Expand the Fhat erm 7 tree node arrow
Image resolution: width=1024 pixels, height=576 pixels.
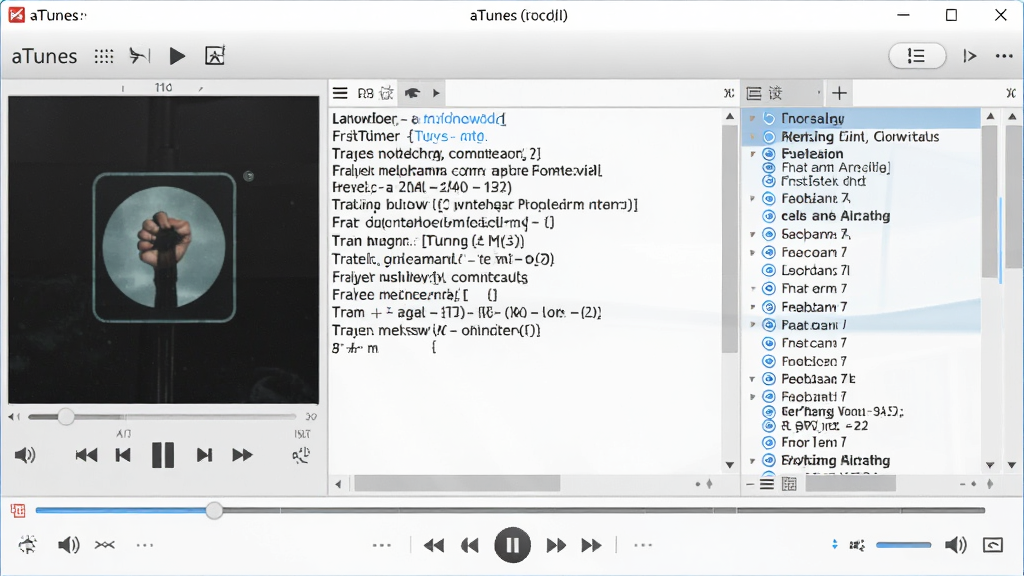753,289
